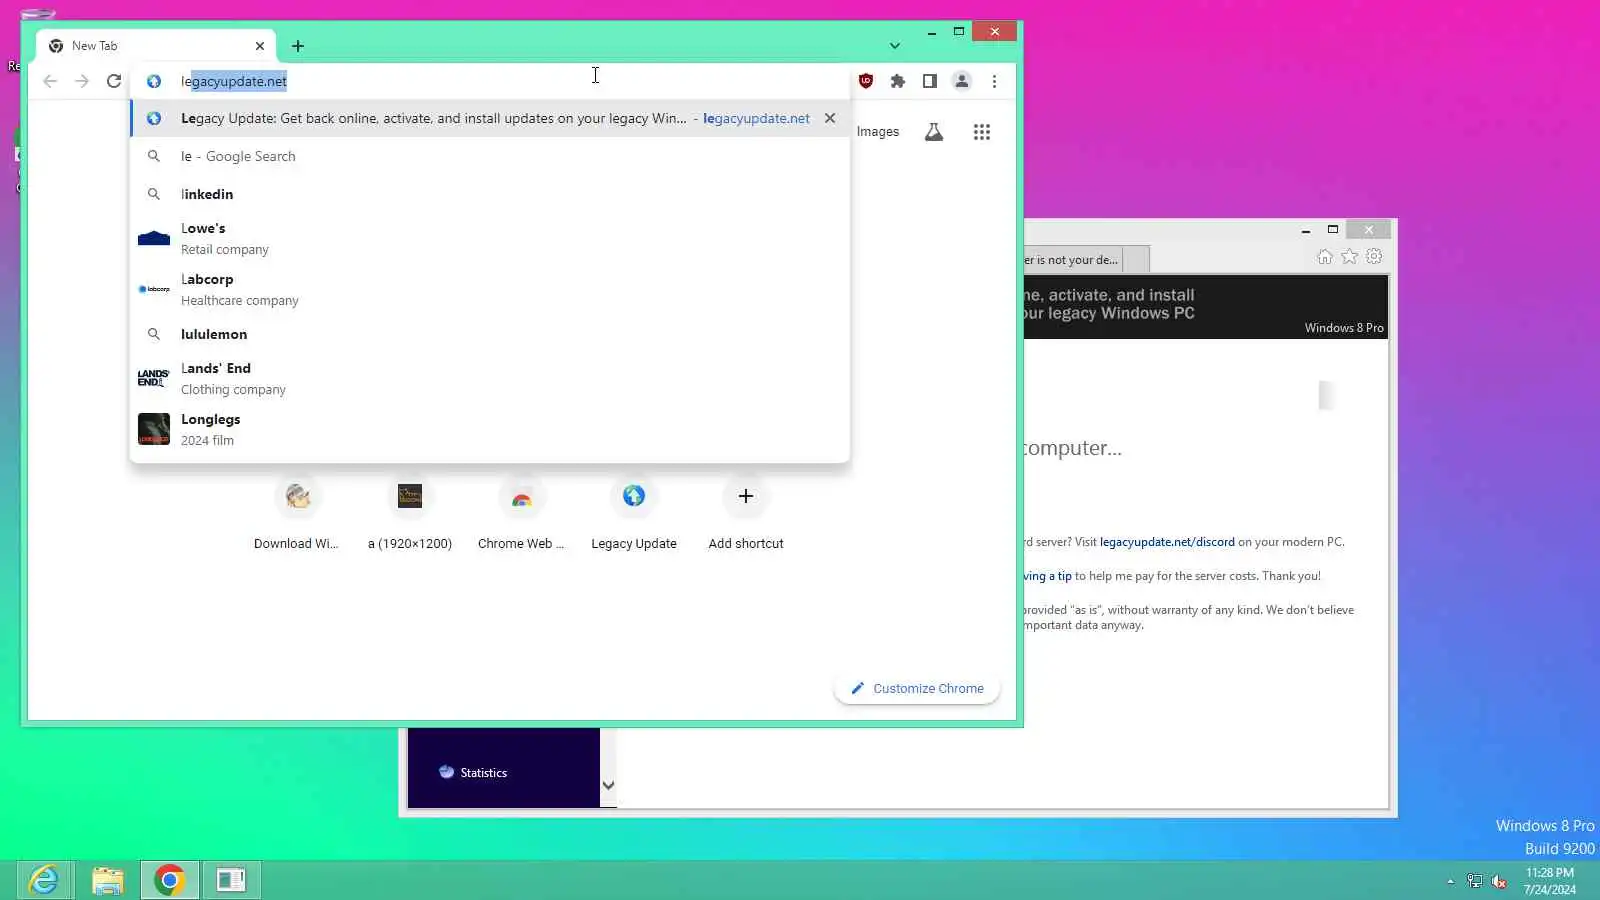Select the New Tab tab
Screen dimensions: 1600x900
157,46
